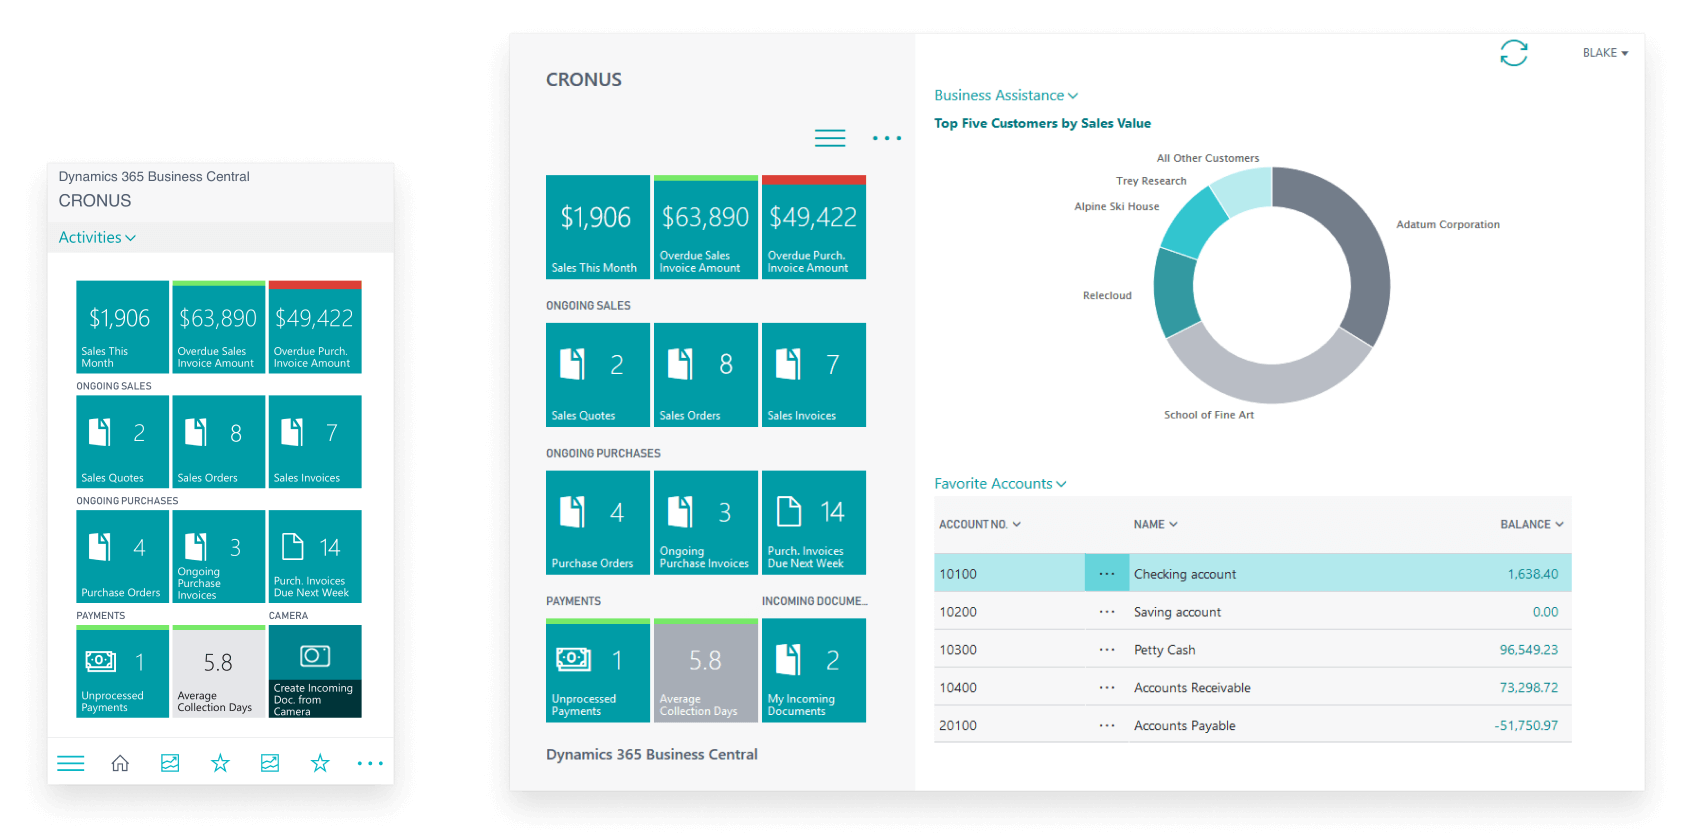Tap the Home icon in phone bottom bar
The height and width of the screenshot is (839, 1686).
pos(120,764)
